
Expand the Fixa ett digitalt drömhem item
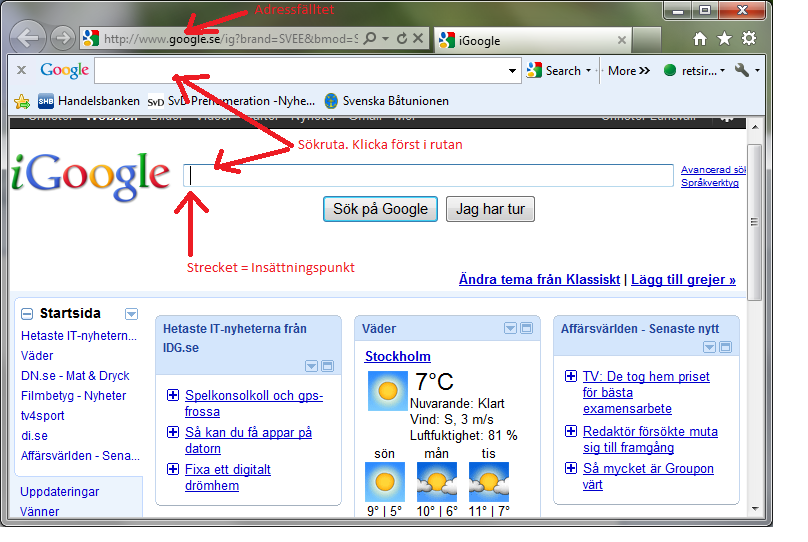tap(173, 469)
